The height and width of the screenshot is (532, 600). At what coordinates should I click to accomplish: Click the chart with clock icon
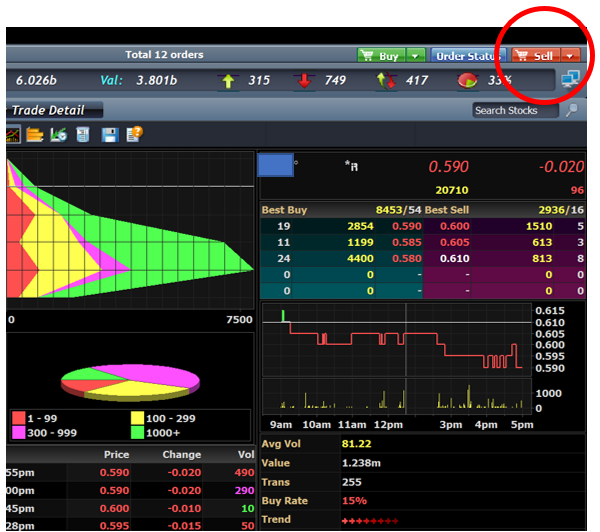[x=59, y=135]
